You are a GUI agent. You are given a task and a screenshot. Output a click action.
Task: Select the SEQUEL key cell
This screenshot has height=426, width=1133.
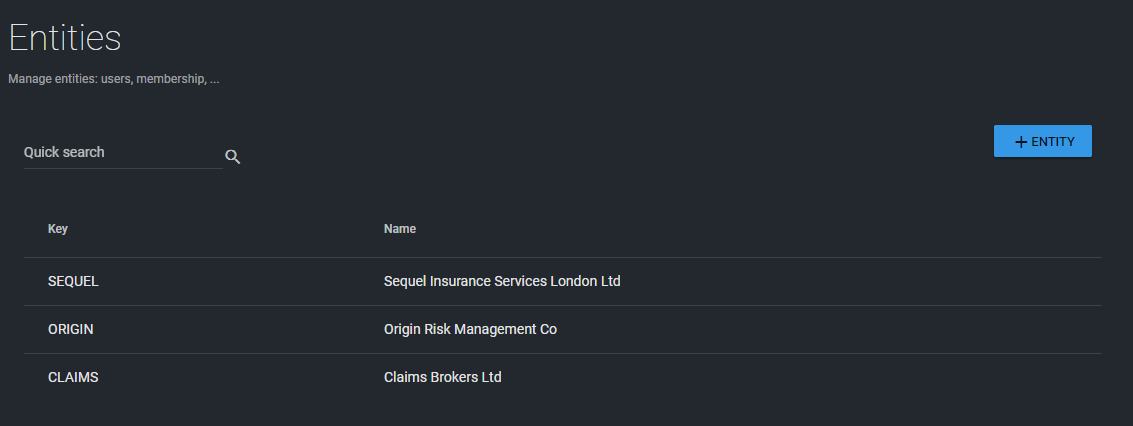(x=73, y=282)
